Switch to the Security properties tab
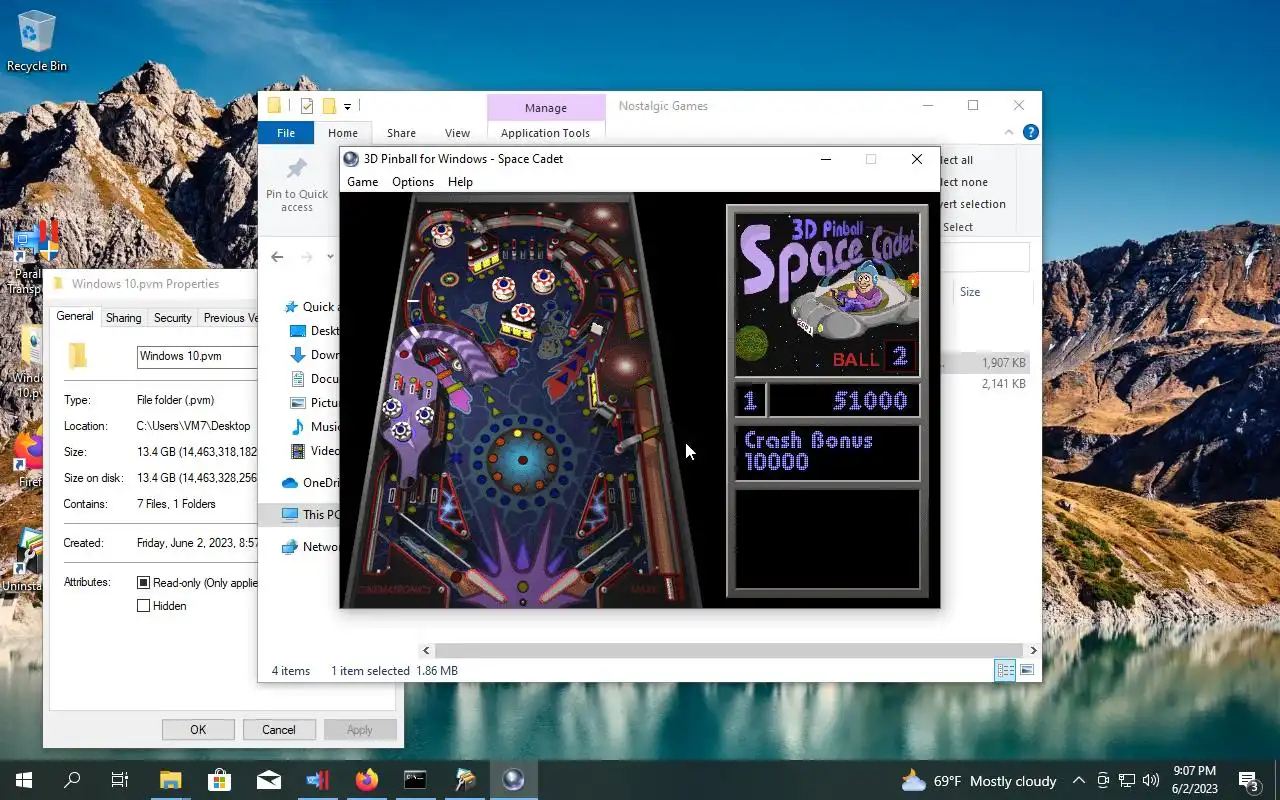The height and width of the screenshot is (800, 1280). click(x=172, y=318)
